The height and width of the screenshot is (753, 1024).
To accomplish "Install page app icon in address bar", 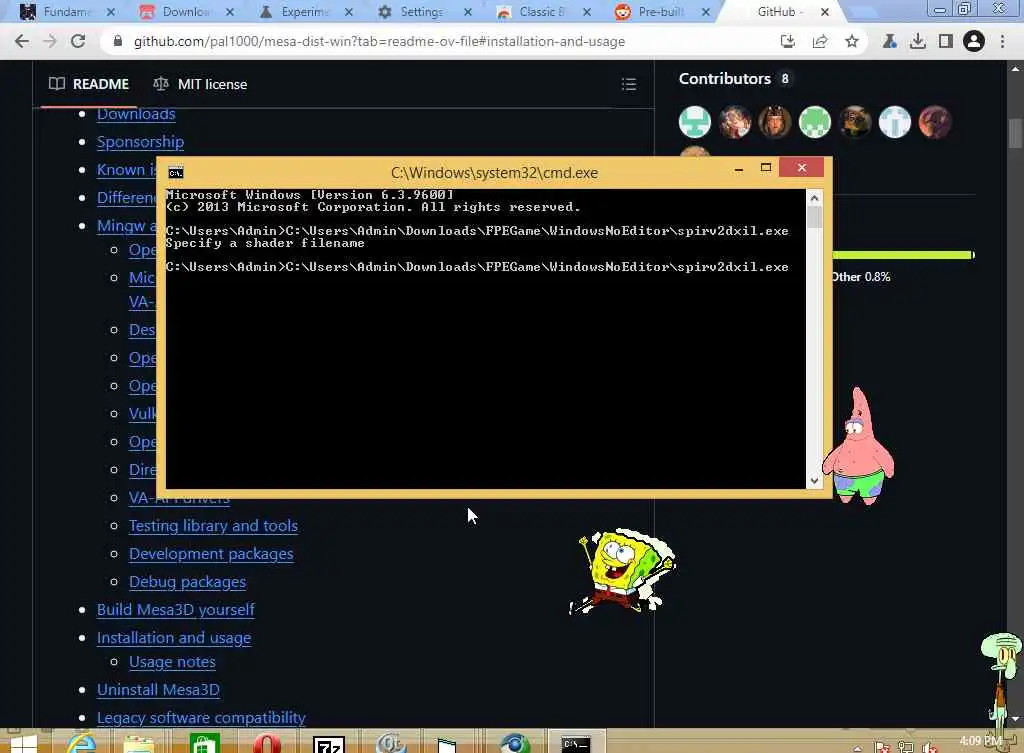I will click(788, 42).
